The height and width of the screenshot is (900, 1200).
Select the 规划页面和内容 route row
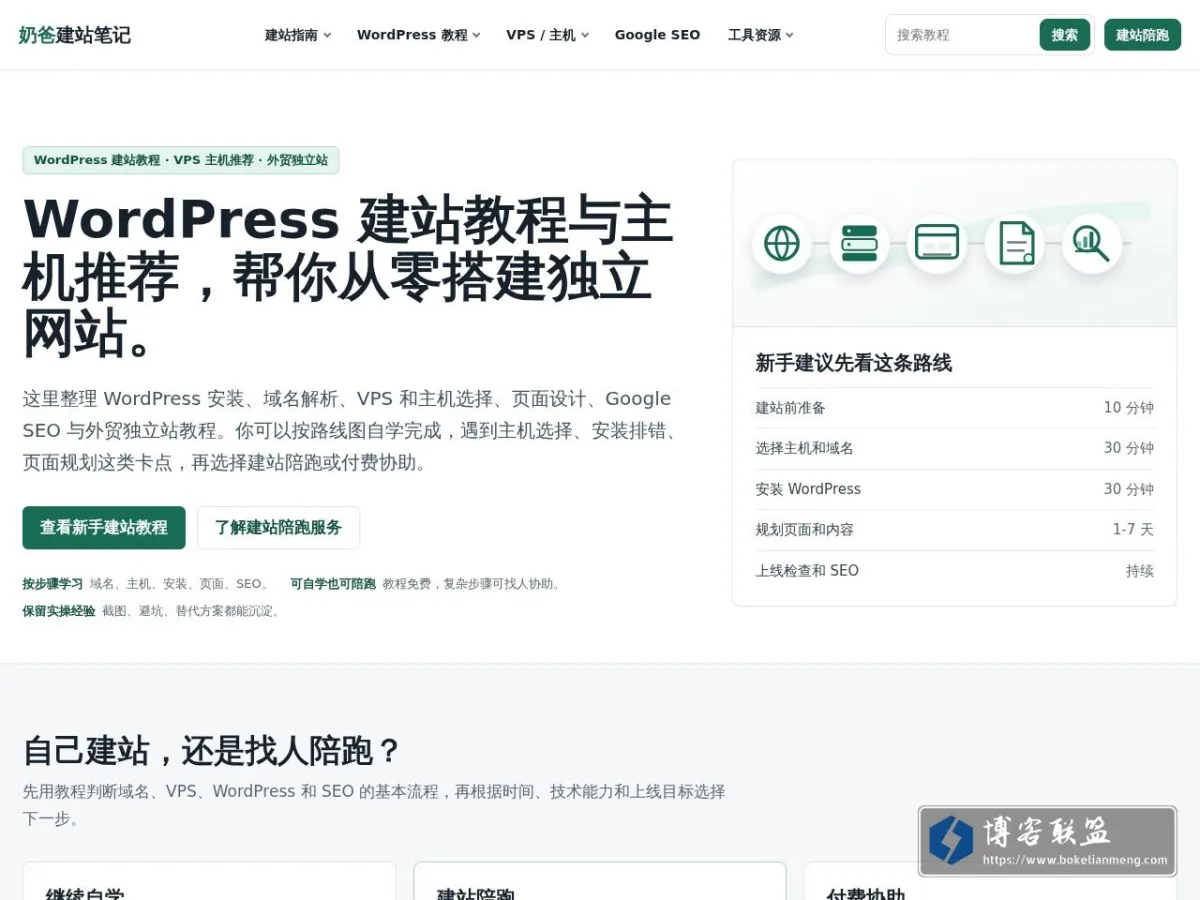point(954,530)
